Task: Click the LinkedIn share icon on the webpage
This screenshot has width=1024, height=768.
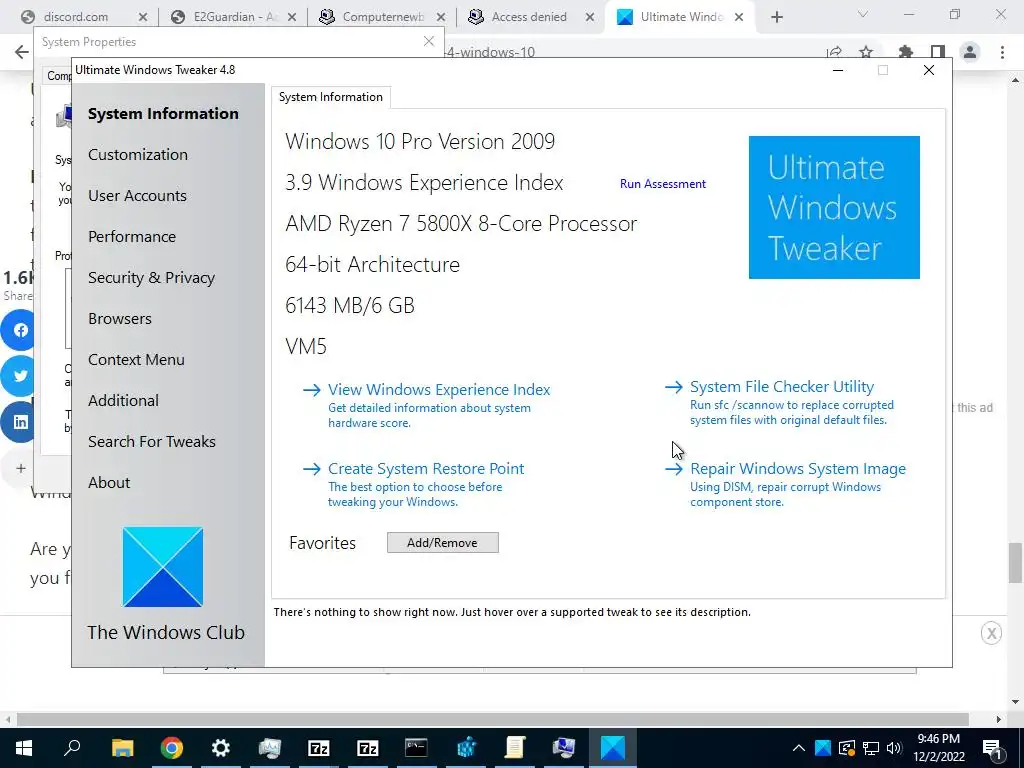Action: pyautogui.click(x=18, y=422)
